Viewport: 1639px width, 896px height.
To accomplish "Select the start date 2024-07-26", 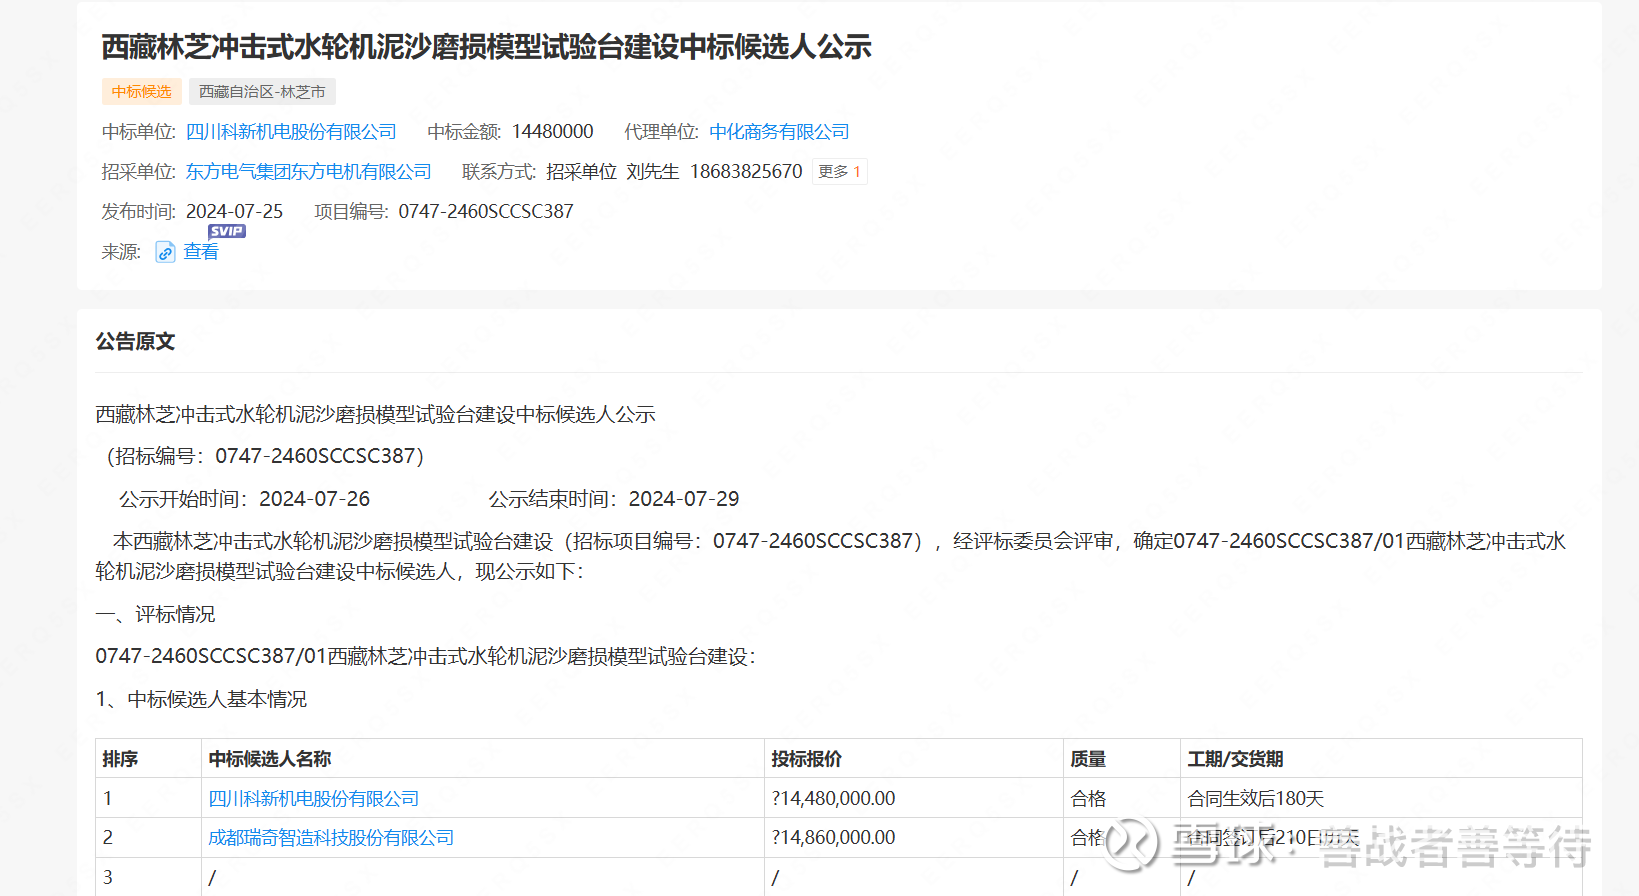I will click(314, 499).
